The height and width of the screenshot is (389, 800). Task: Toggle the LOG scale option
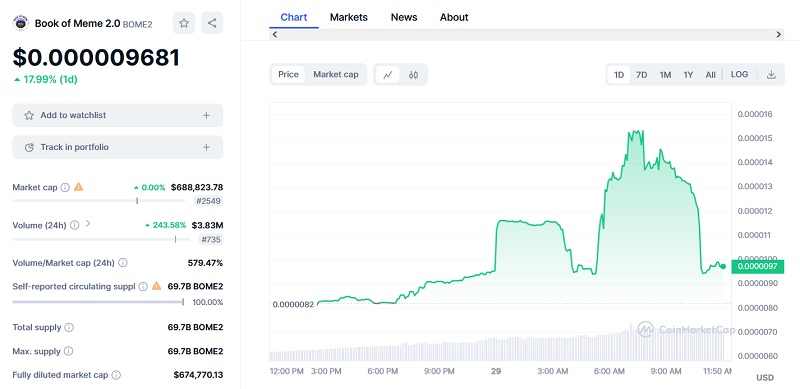(739, 75)
